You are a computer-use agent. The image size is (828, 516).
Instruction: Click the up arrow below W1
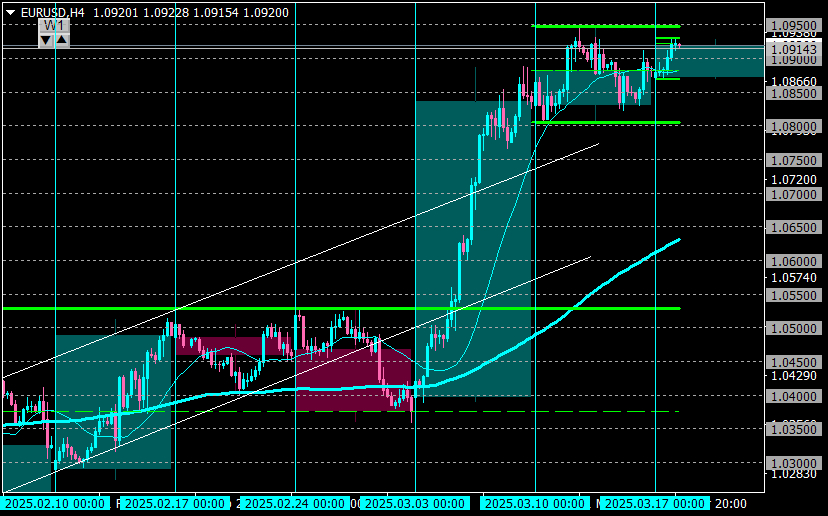tap(62, 40)
